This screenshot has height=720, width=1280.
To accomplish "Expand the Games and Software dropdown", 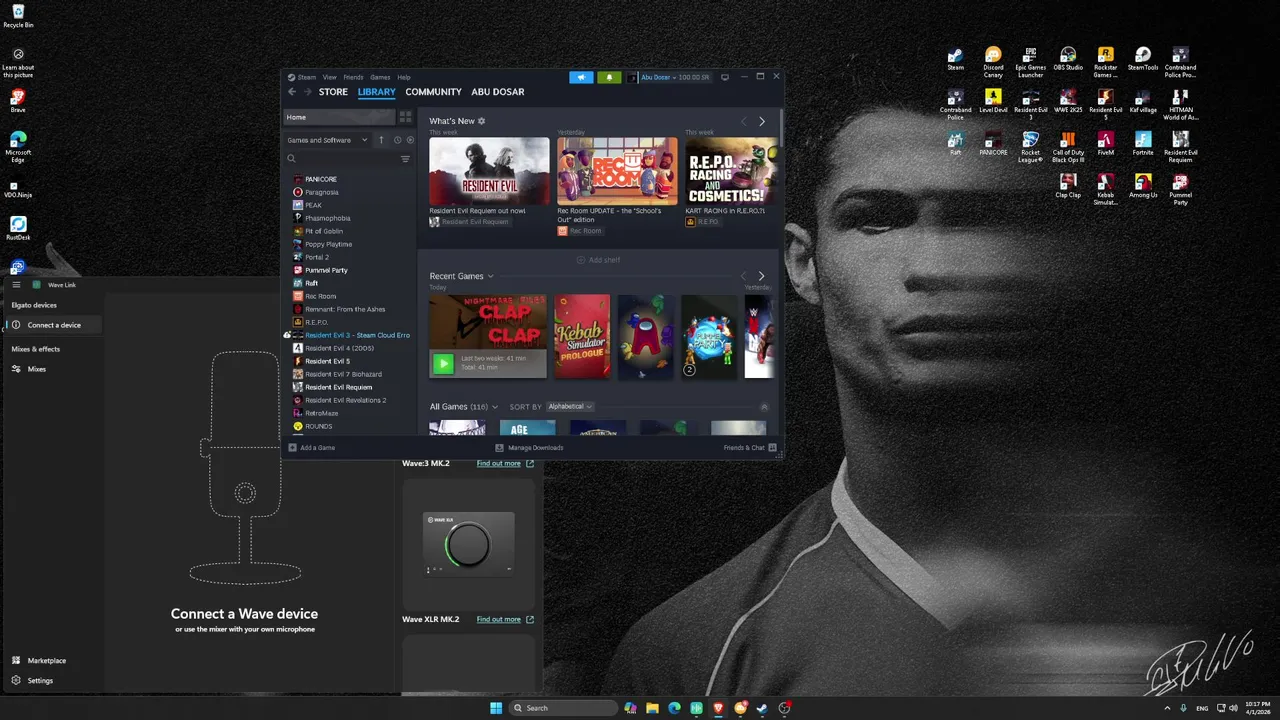I will click(x=327, y=140).
